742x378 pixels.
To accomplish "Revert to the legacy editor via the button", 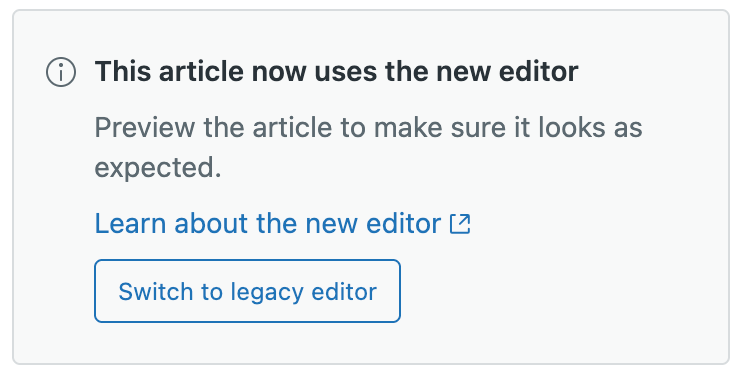I will [247, 291].
